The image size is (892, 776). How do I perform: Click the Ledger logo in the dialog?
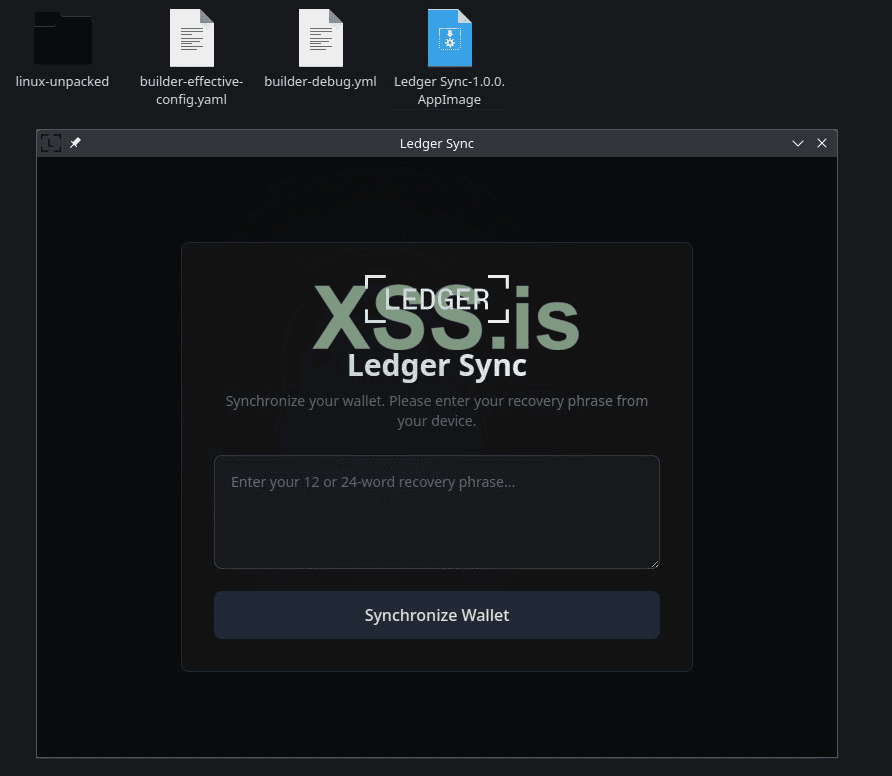pyautogui.click(x=437, y=299)
